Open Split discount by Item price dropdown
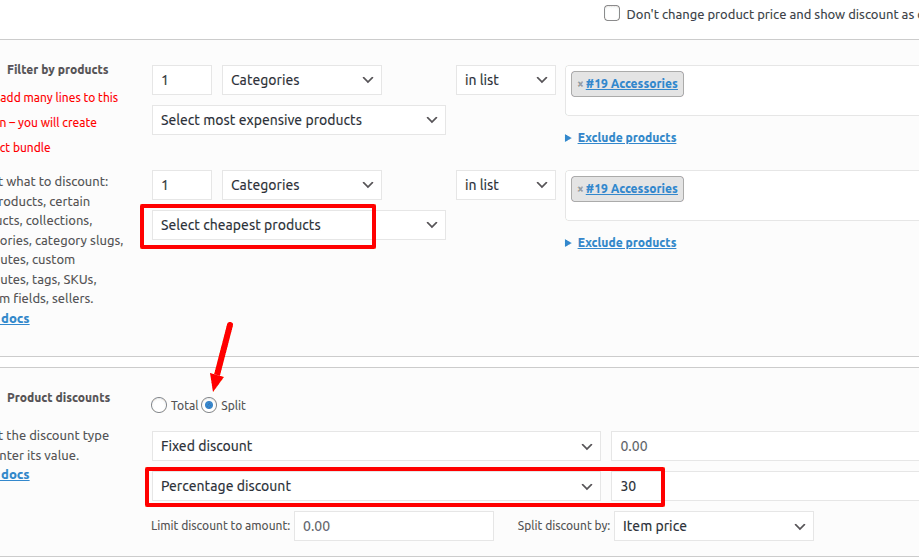Viewport: 919px width, 557px height. click(x=713, y=526)
